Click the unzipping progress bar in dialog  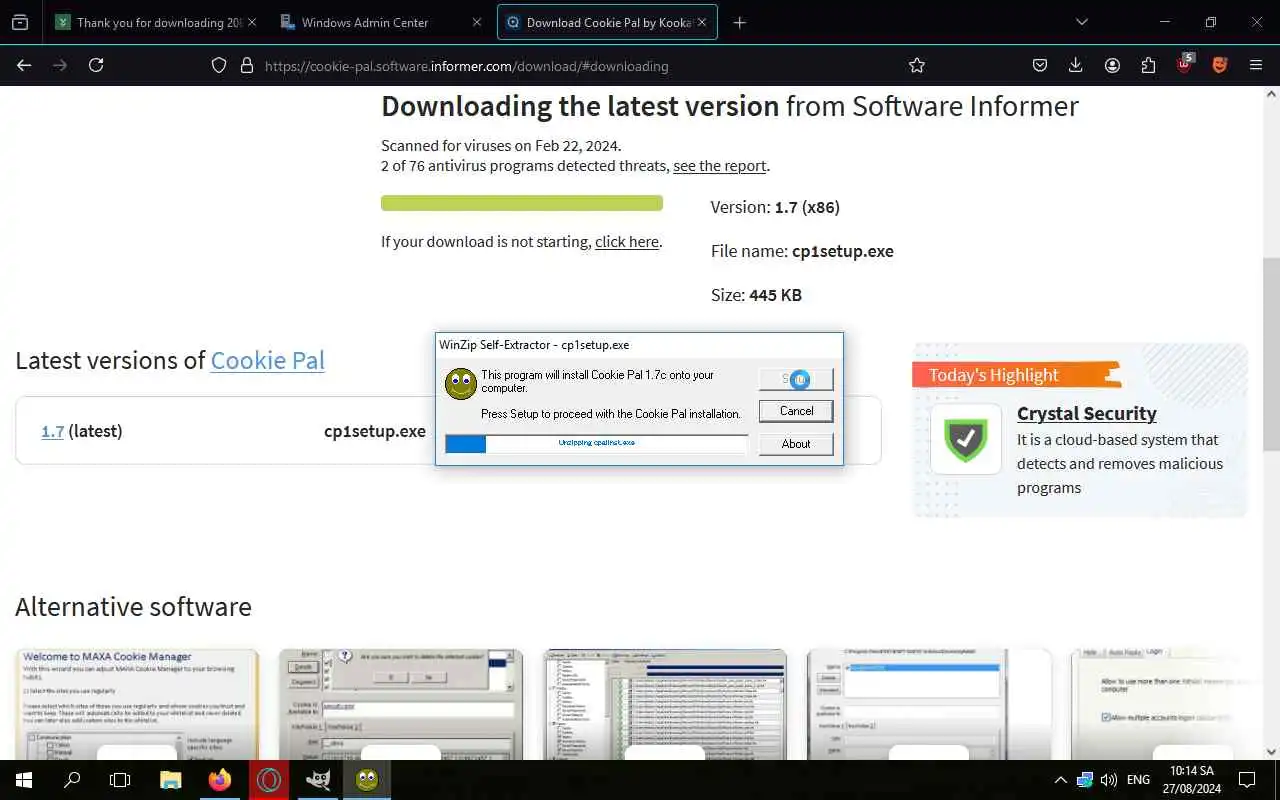[x=596, y=444]
